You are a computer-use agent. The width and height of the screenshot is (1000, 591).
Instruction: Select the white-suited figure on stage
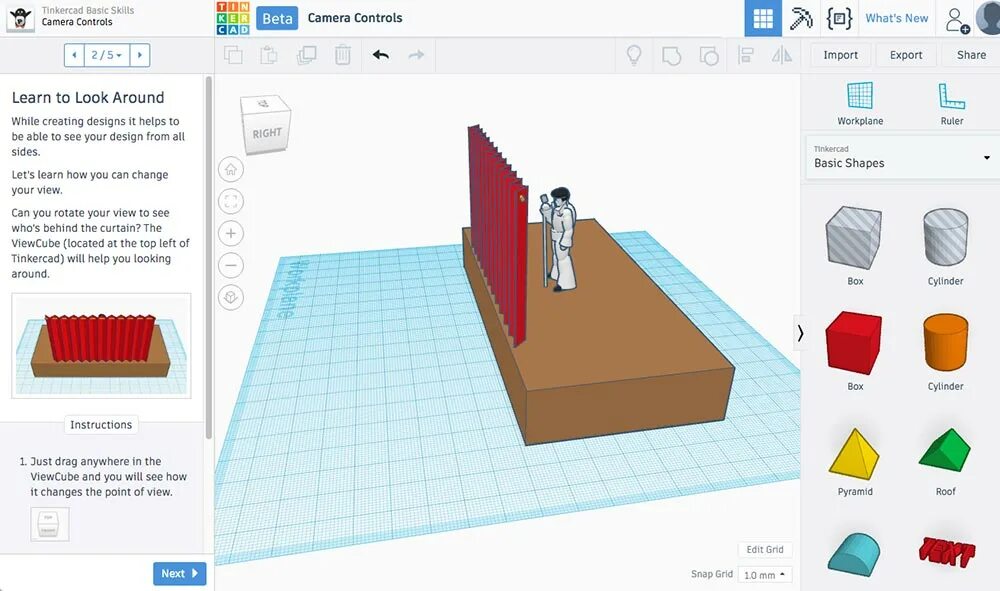(561, 240)
